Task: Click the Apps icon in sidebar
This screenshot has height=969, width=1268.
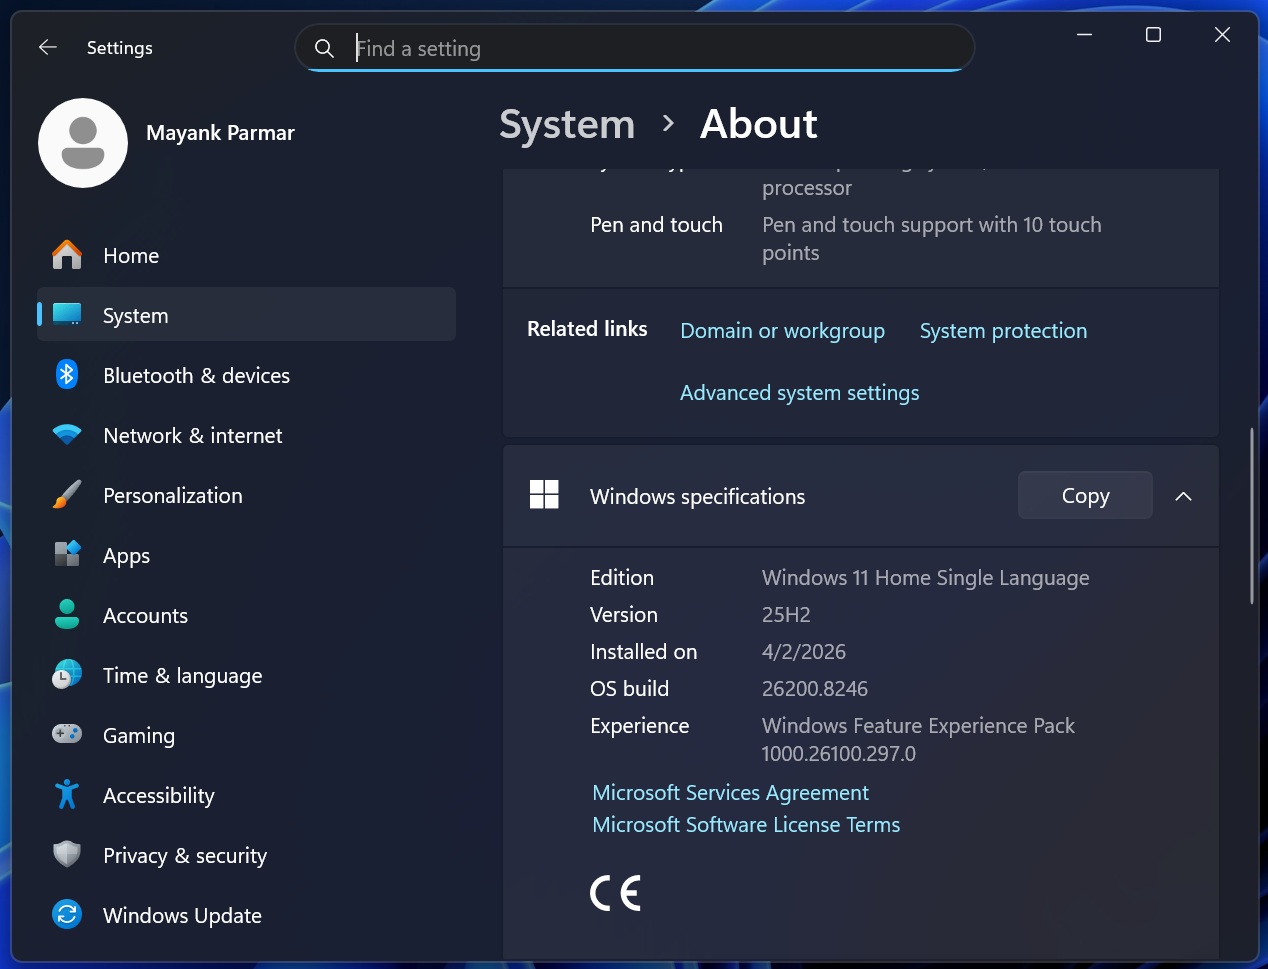Action: [67, 554]
